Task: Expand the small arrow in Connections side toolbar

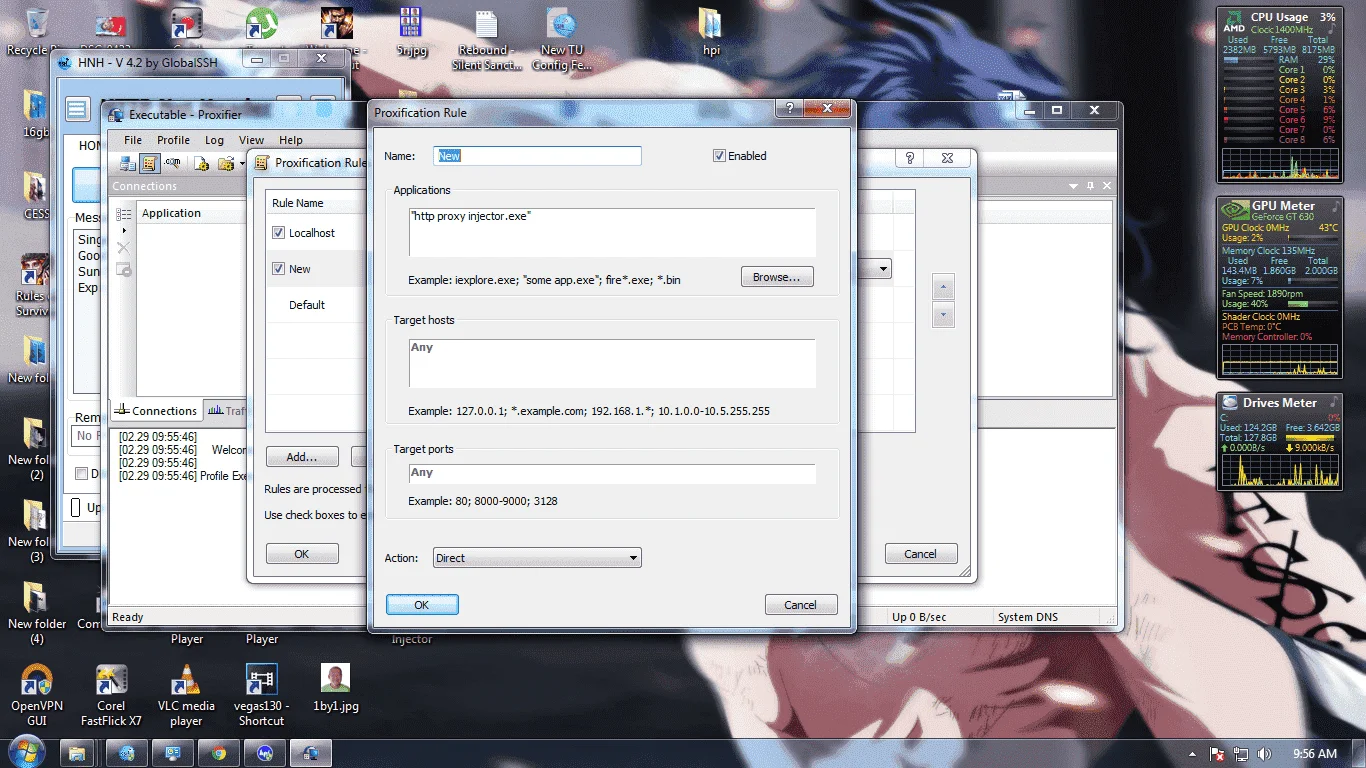Action: click(x=124, y=231)
